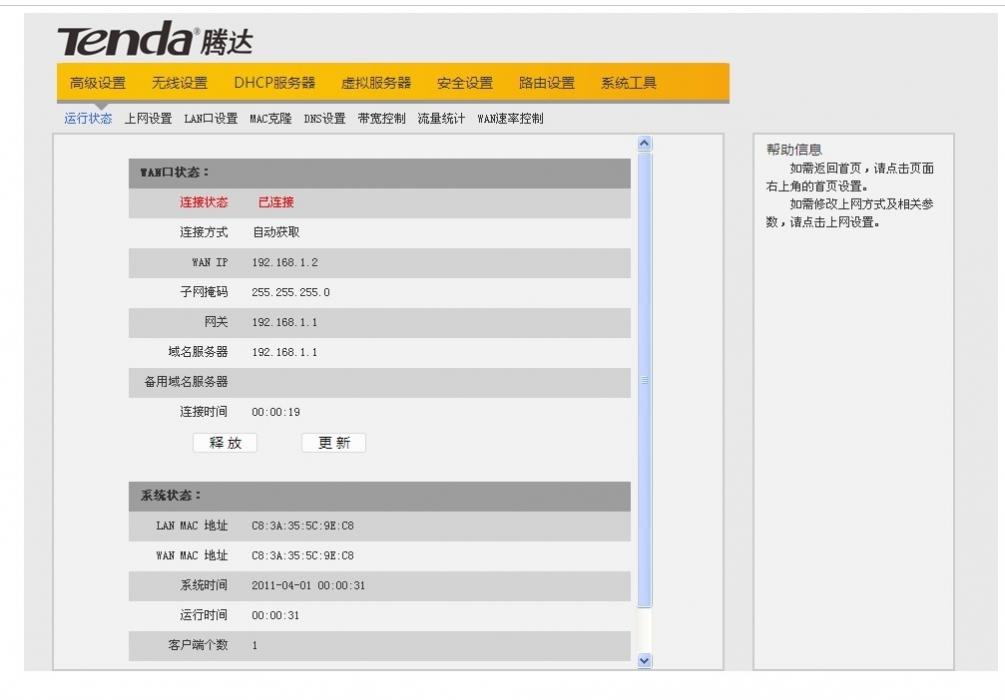Switch to the DNS设置 sub-tab
The width and height of the screenshot is (1005, 700).
pyautogui.click(x=325, y=119)
